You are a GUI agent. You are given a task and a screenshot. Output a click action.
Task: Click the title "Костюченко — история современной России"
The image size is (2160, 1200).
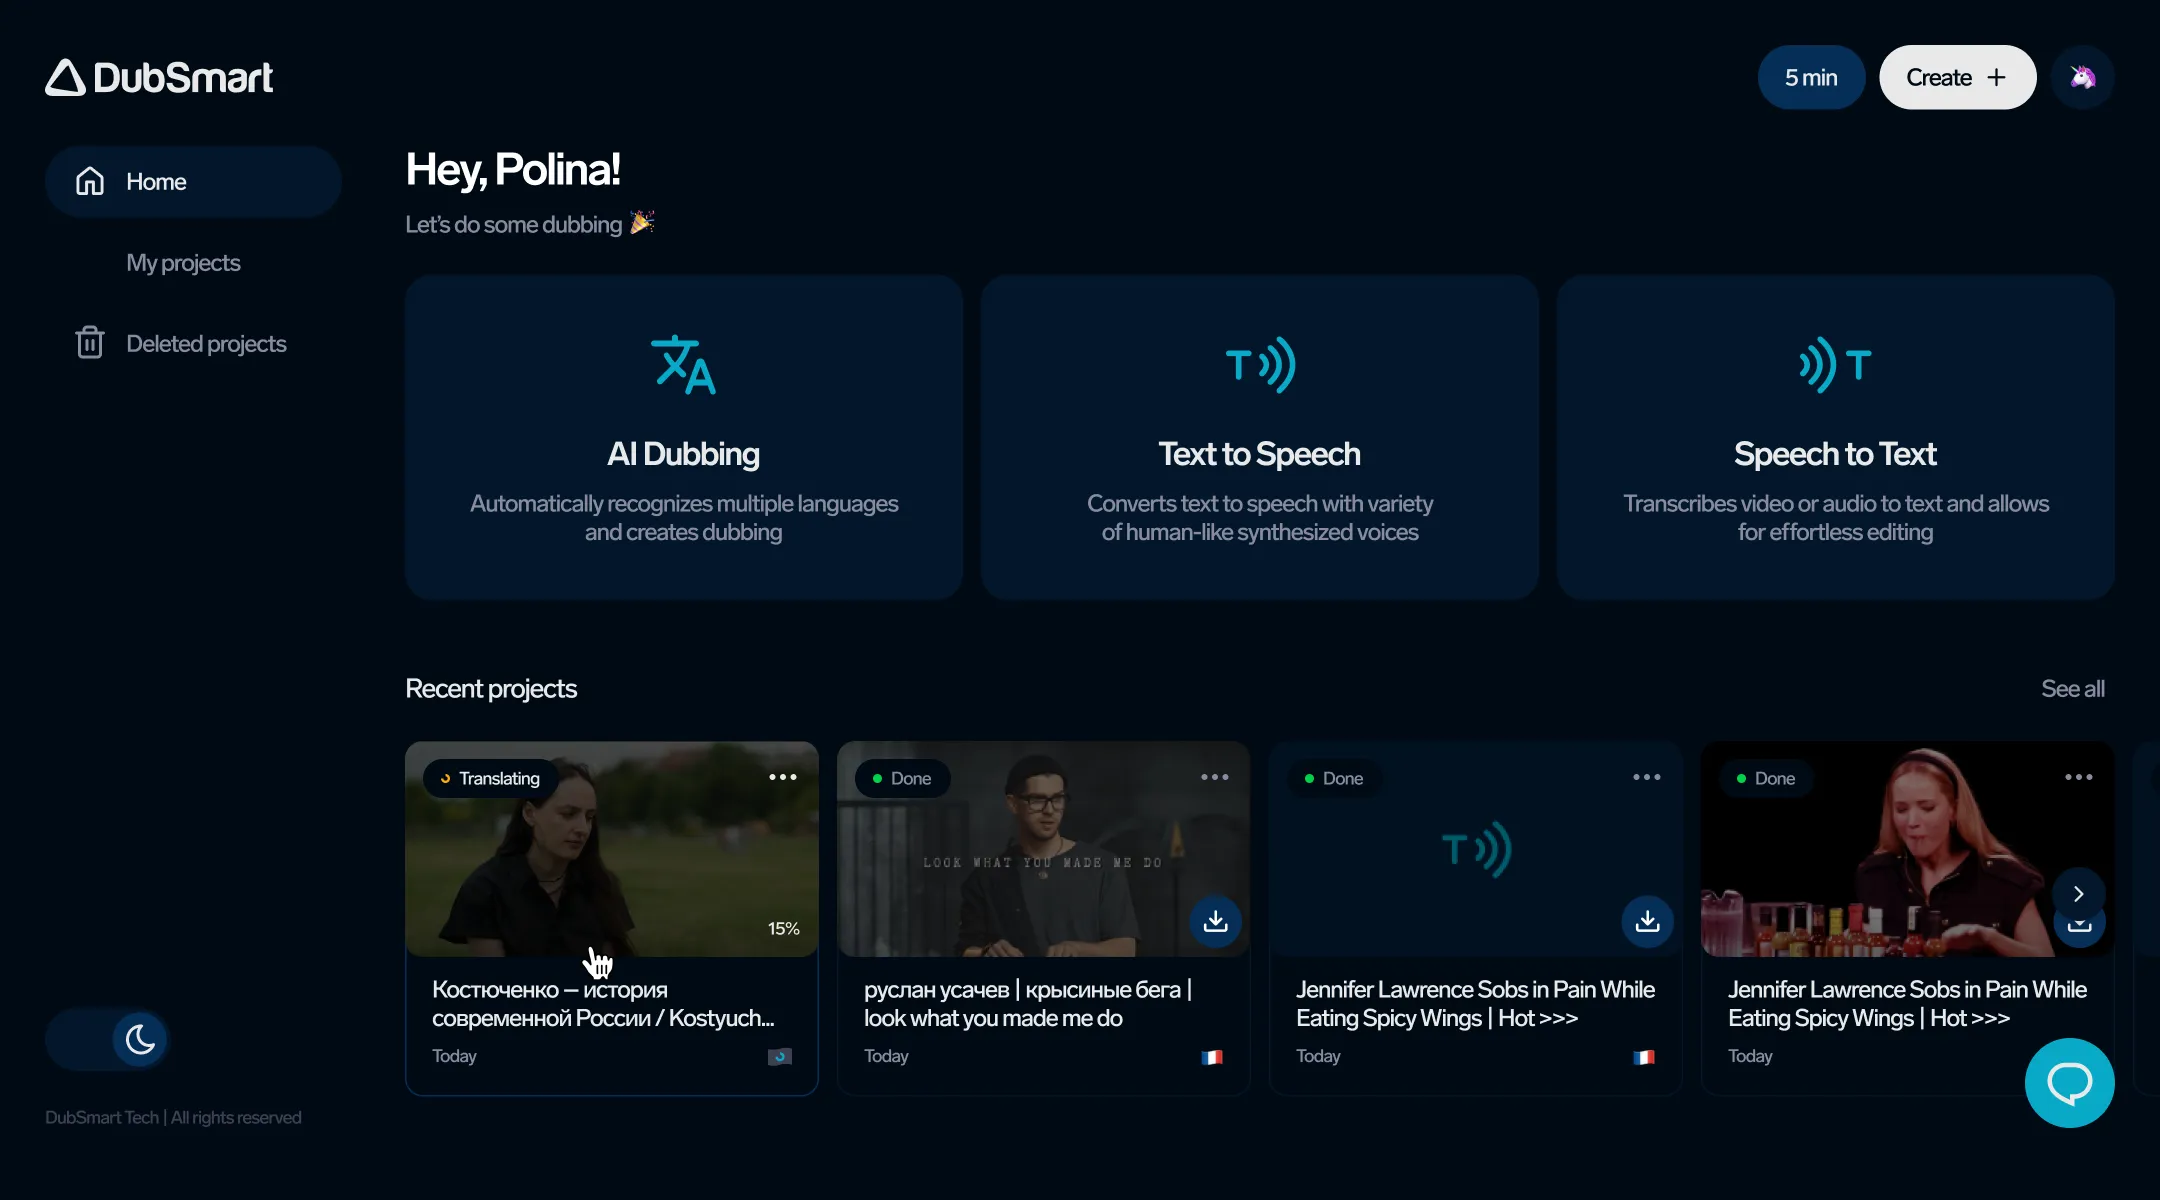pos(603,1004)
